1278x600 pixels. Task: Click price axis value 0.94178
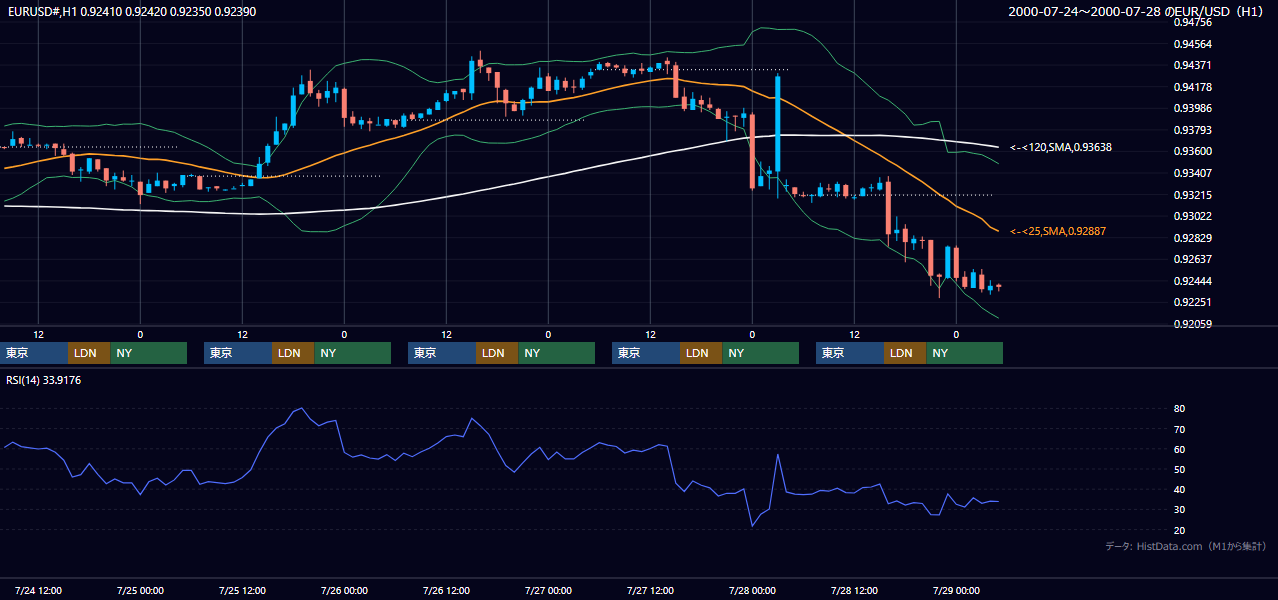(x=1192, y=87)
